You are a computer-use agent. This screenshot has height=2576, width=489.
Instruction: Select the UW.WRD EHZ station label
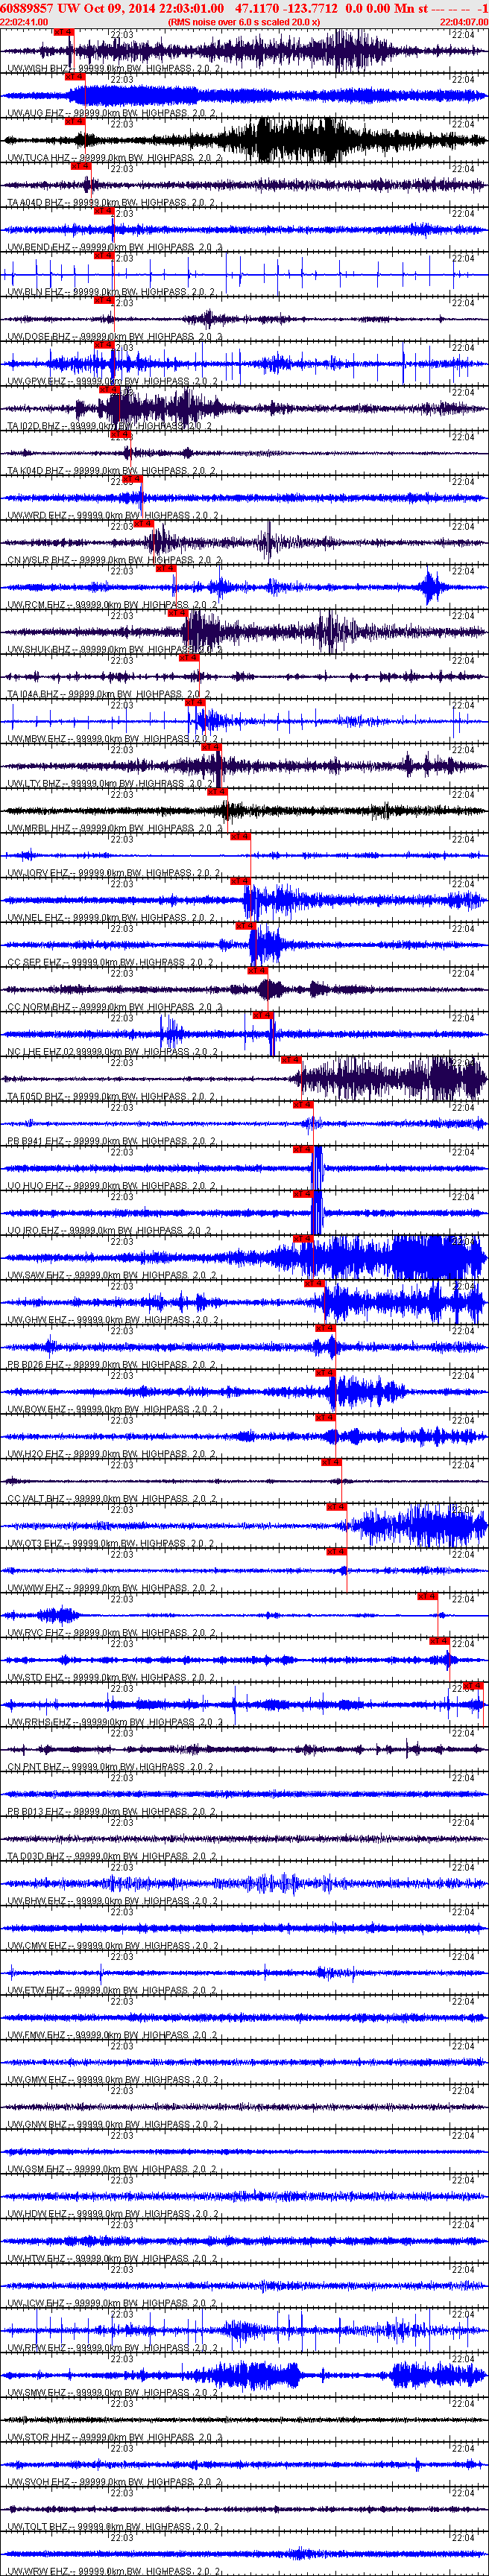point(111,516)
